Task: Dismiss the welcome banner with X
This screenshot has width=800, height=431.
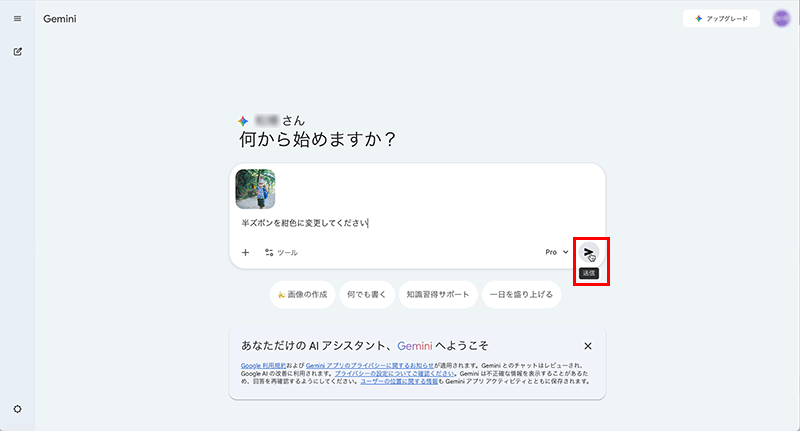Action: tap(588, 346)
